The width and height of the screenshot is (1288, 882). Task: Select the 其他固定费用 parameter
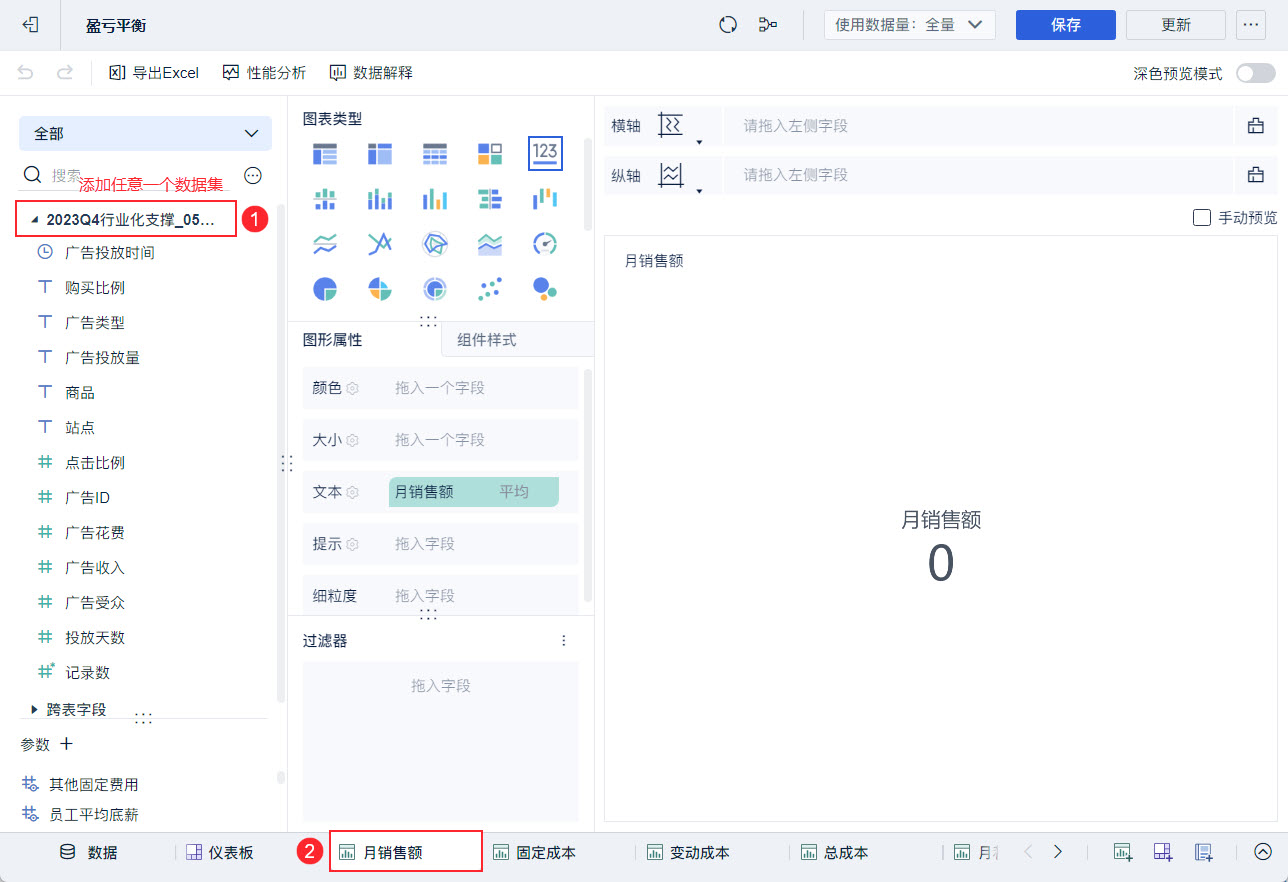point(94,785)
